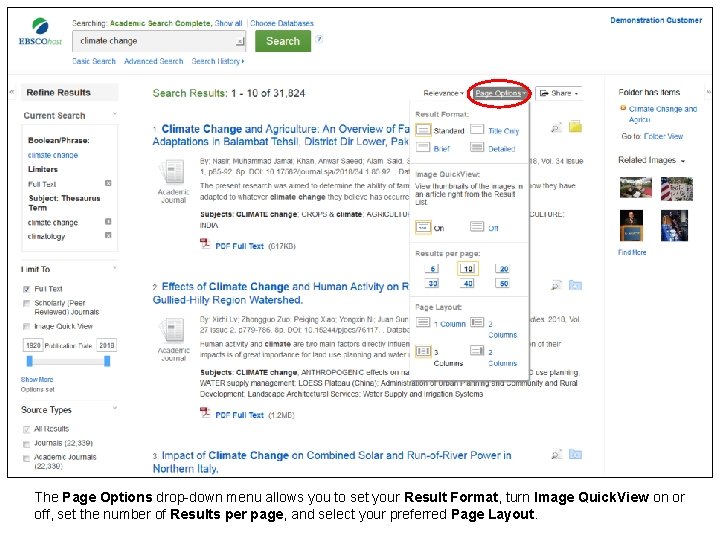Click the yellow folder icon for result 1
720x540 pixels.
pos(575,127)
